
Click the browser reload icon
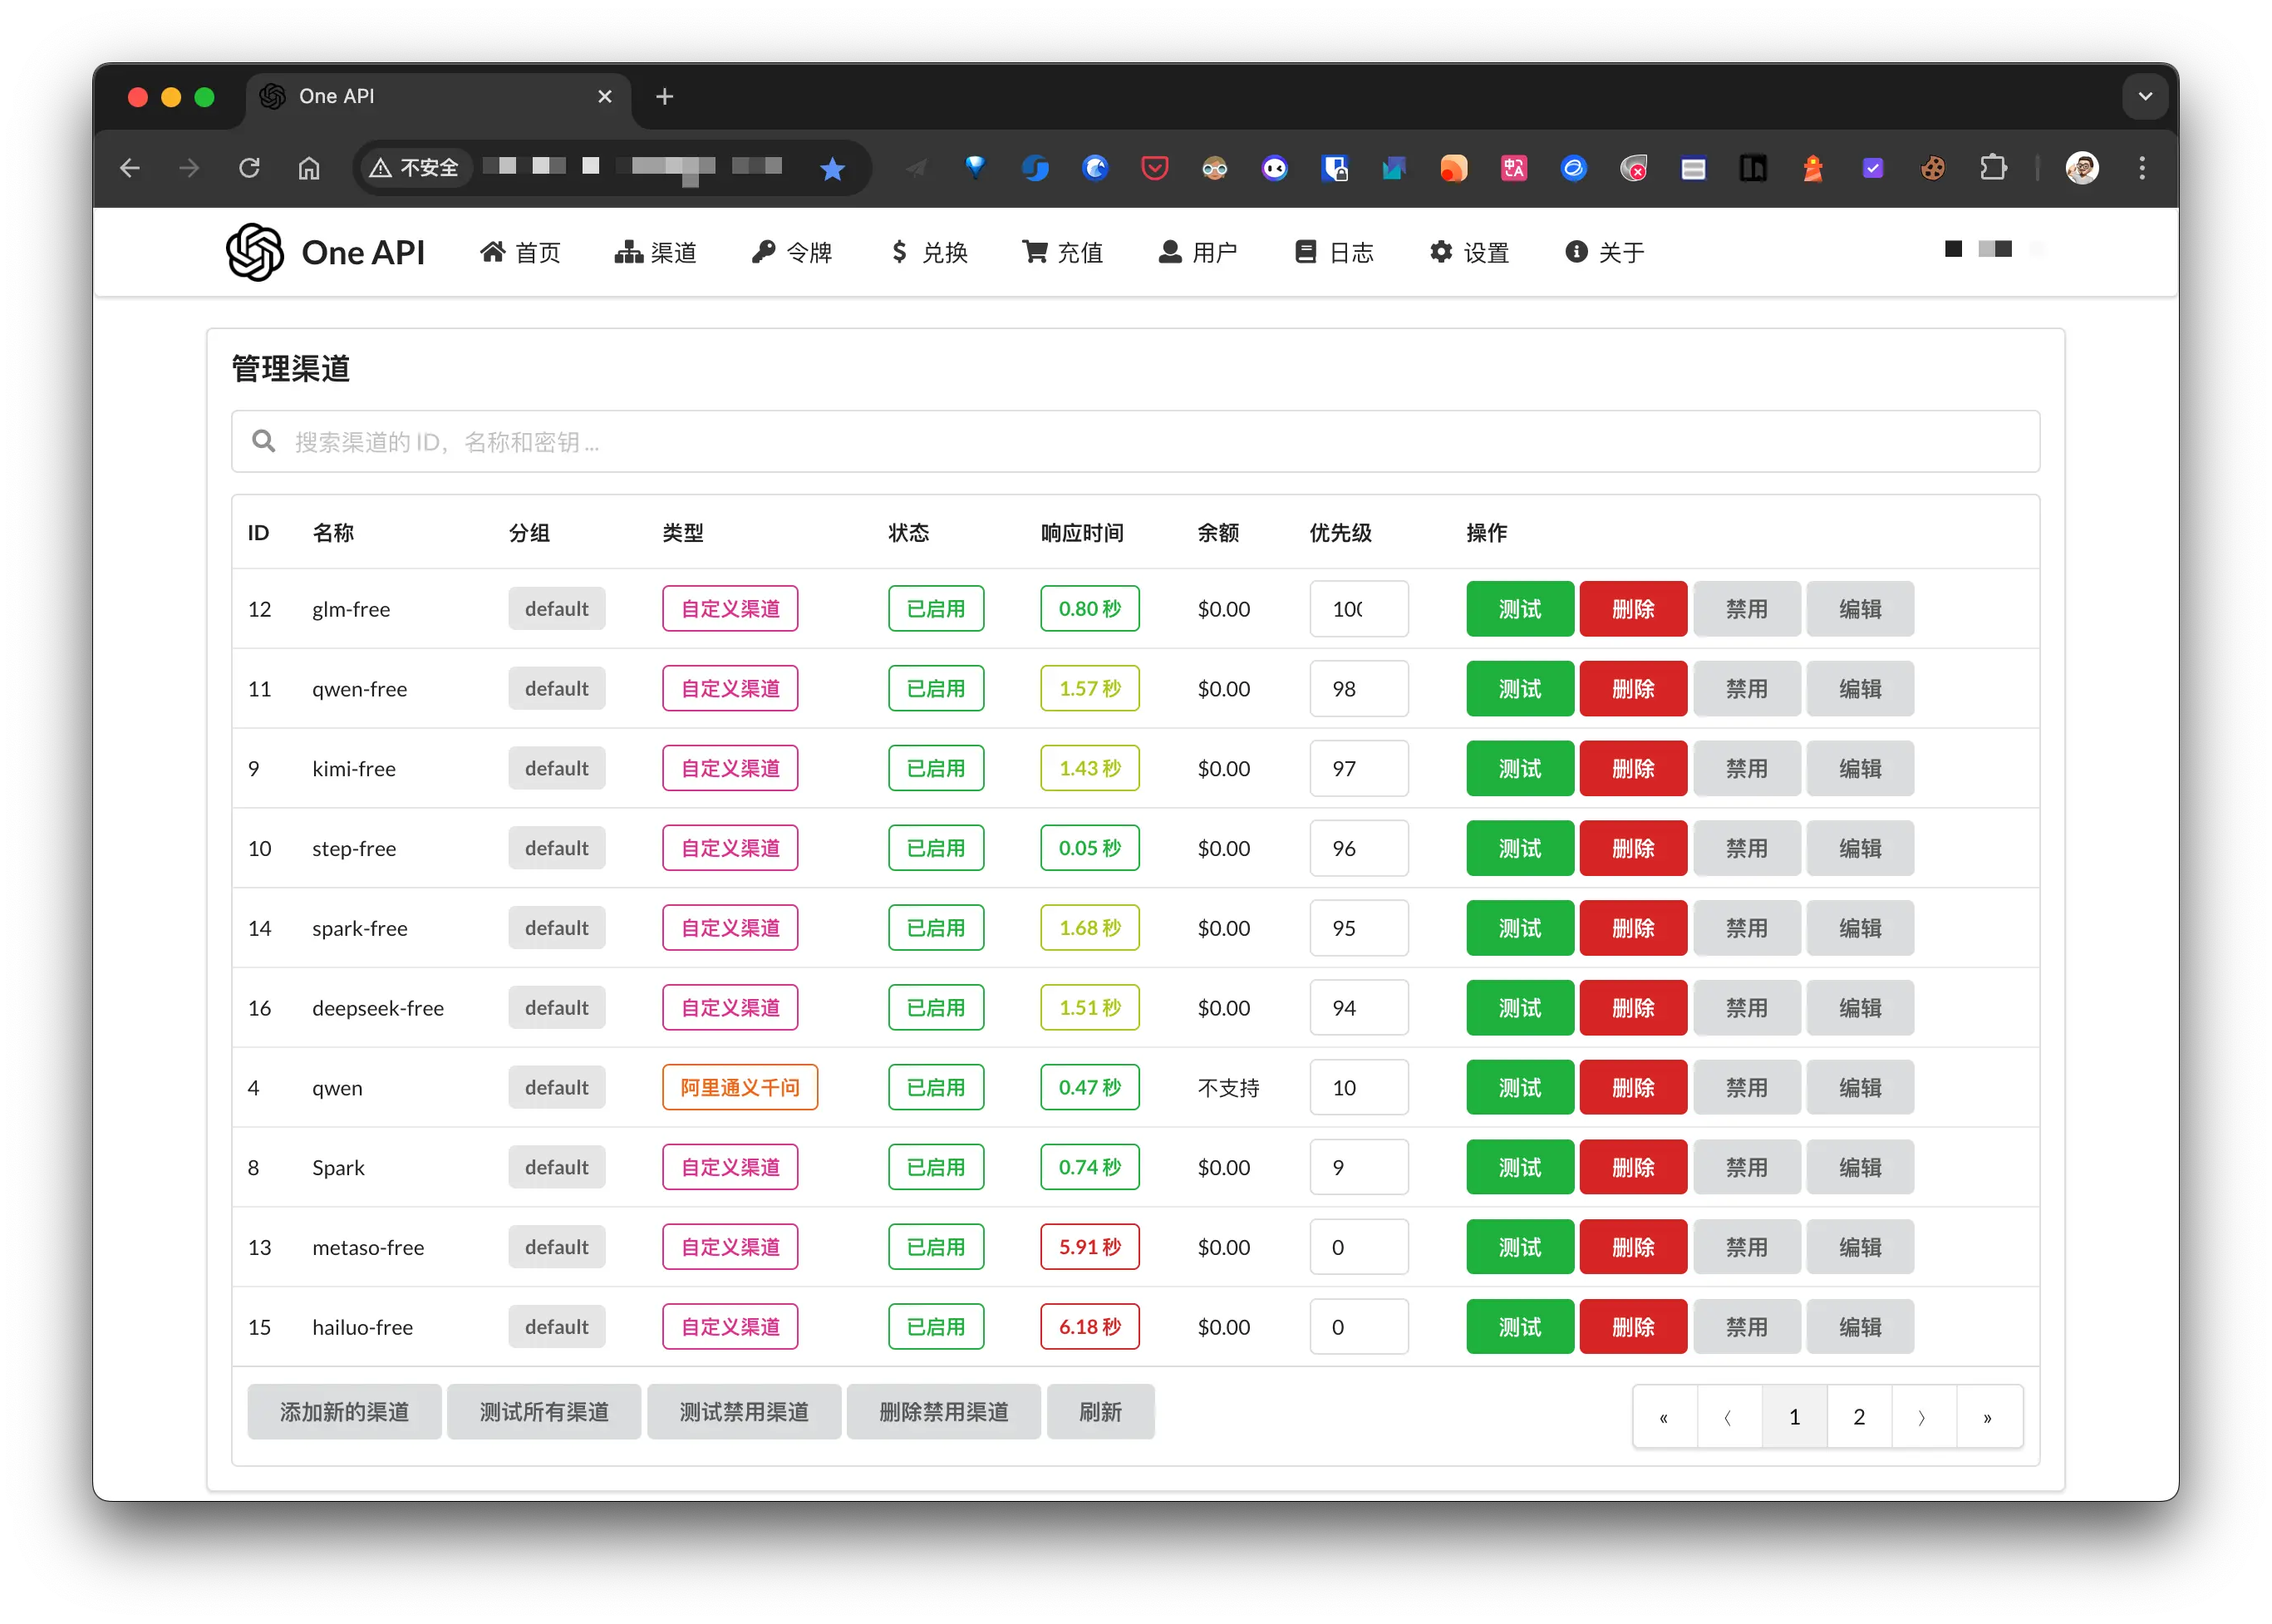coord(249,168)
